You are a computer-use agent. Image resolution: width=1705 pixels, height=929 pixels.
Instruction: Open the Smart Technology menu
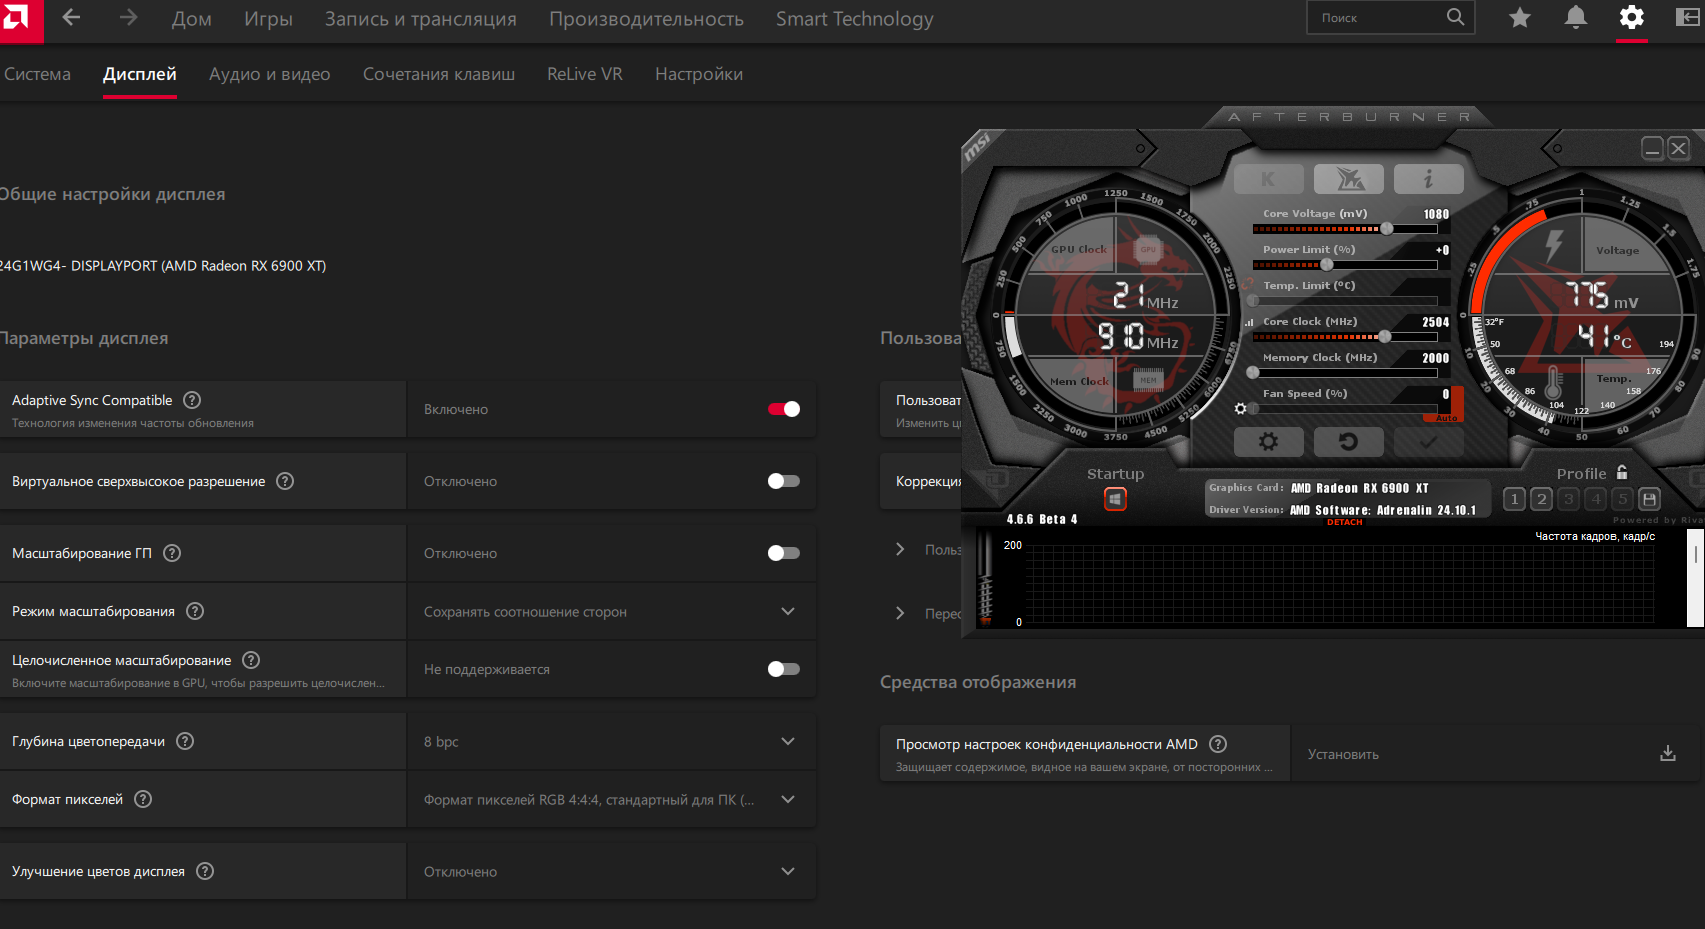855,19
